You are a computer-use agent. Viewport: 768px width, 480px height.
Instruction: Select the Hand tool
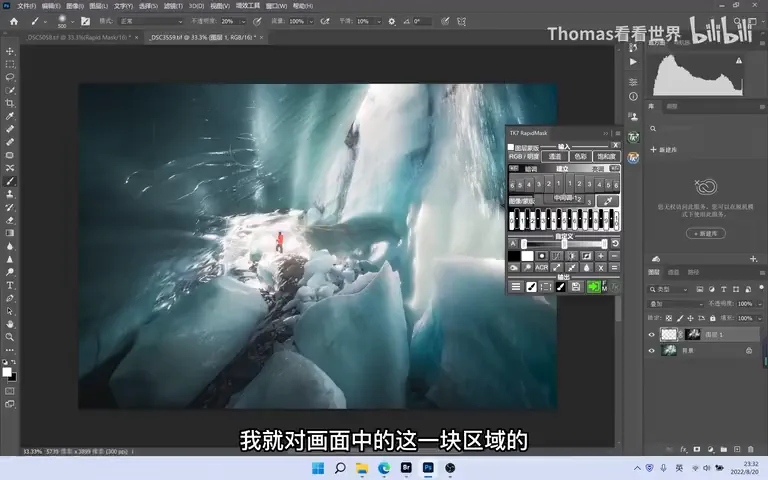click(10, 324)
